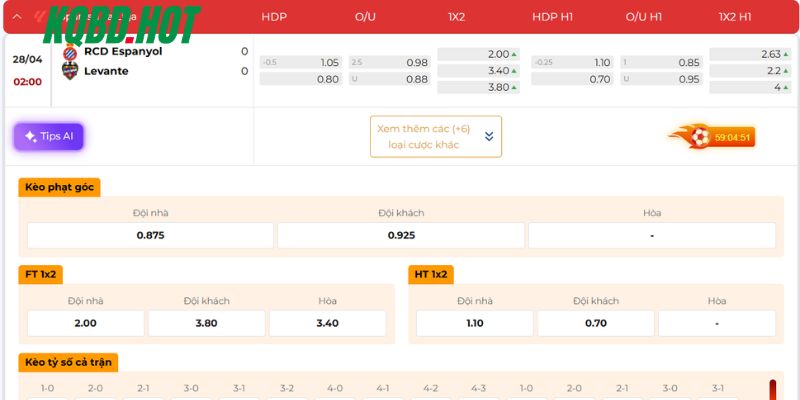Viewport: 800px width, 400px height.
Task: Open the Tips AI button
Action: (49, 137)
